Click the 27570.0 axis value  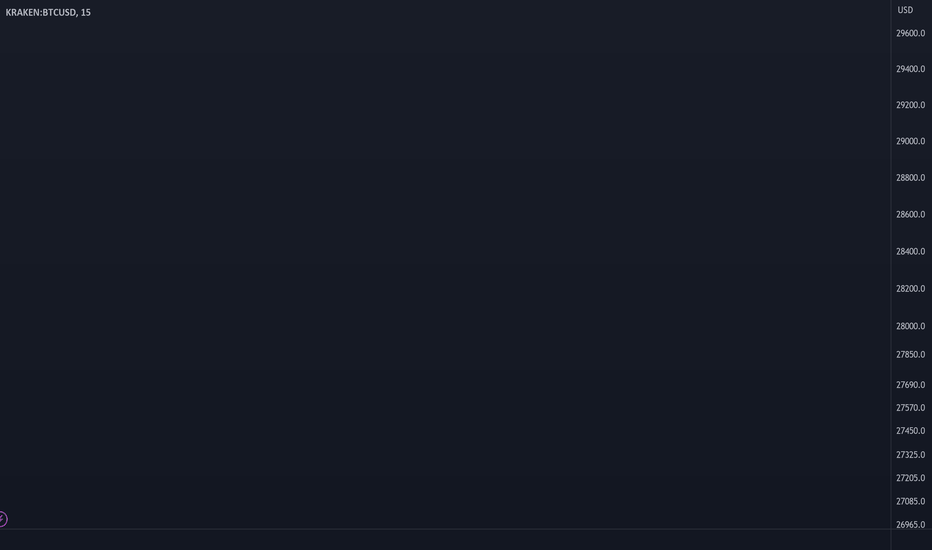(910, 407)
